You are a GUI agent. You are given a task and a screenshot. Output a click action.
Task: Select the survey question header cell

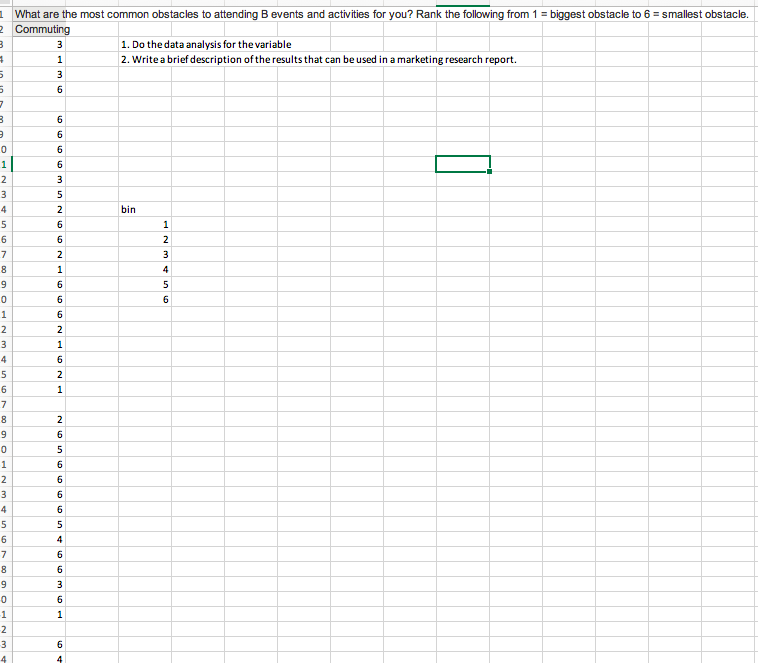(x=381, y=14)
